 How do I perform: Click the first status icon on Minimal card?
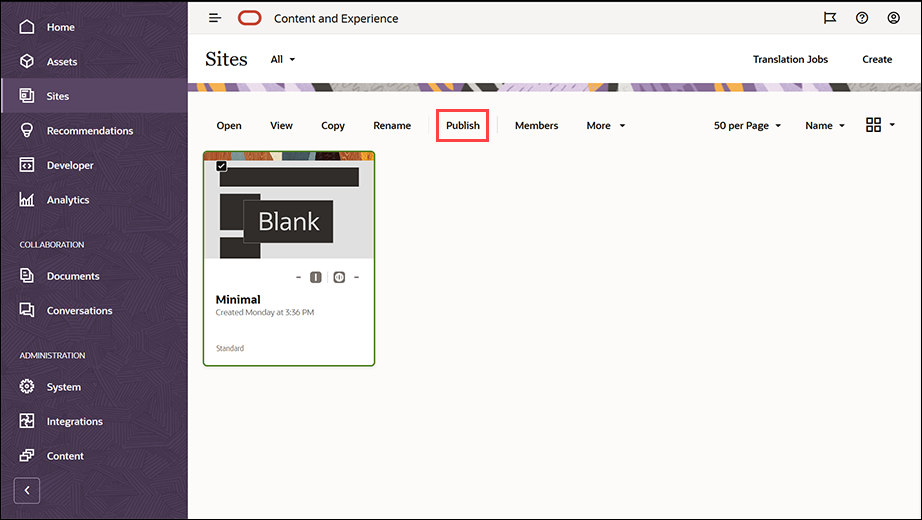pos(316,277)
